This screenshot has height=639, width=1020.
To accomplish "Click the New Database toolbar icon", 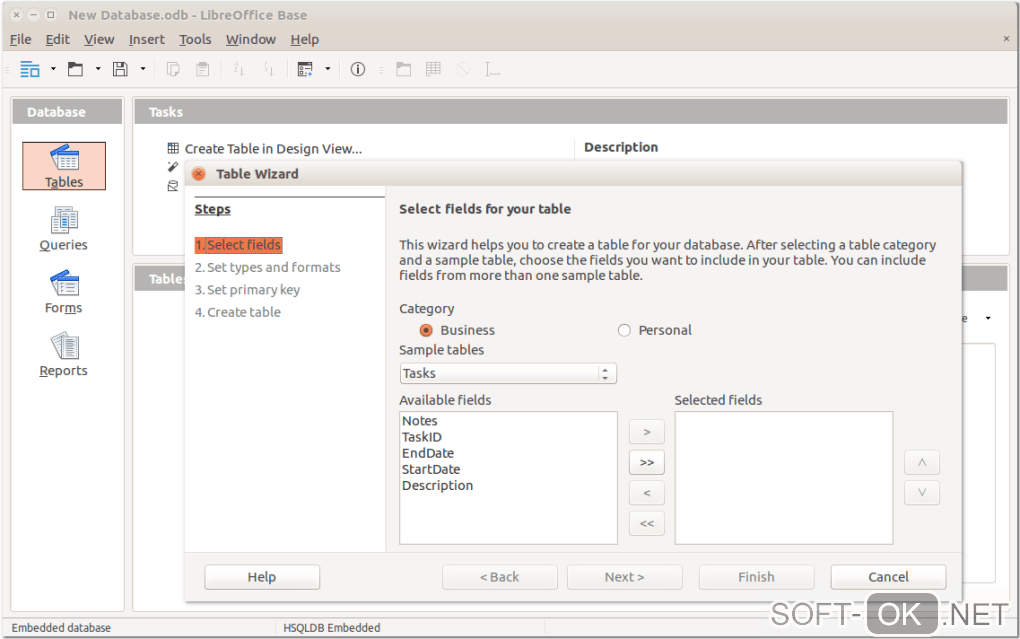I will point(30,69).
